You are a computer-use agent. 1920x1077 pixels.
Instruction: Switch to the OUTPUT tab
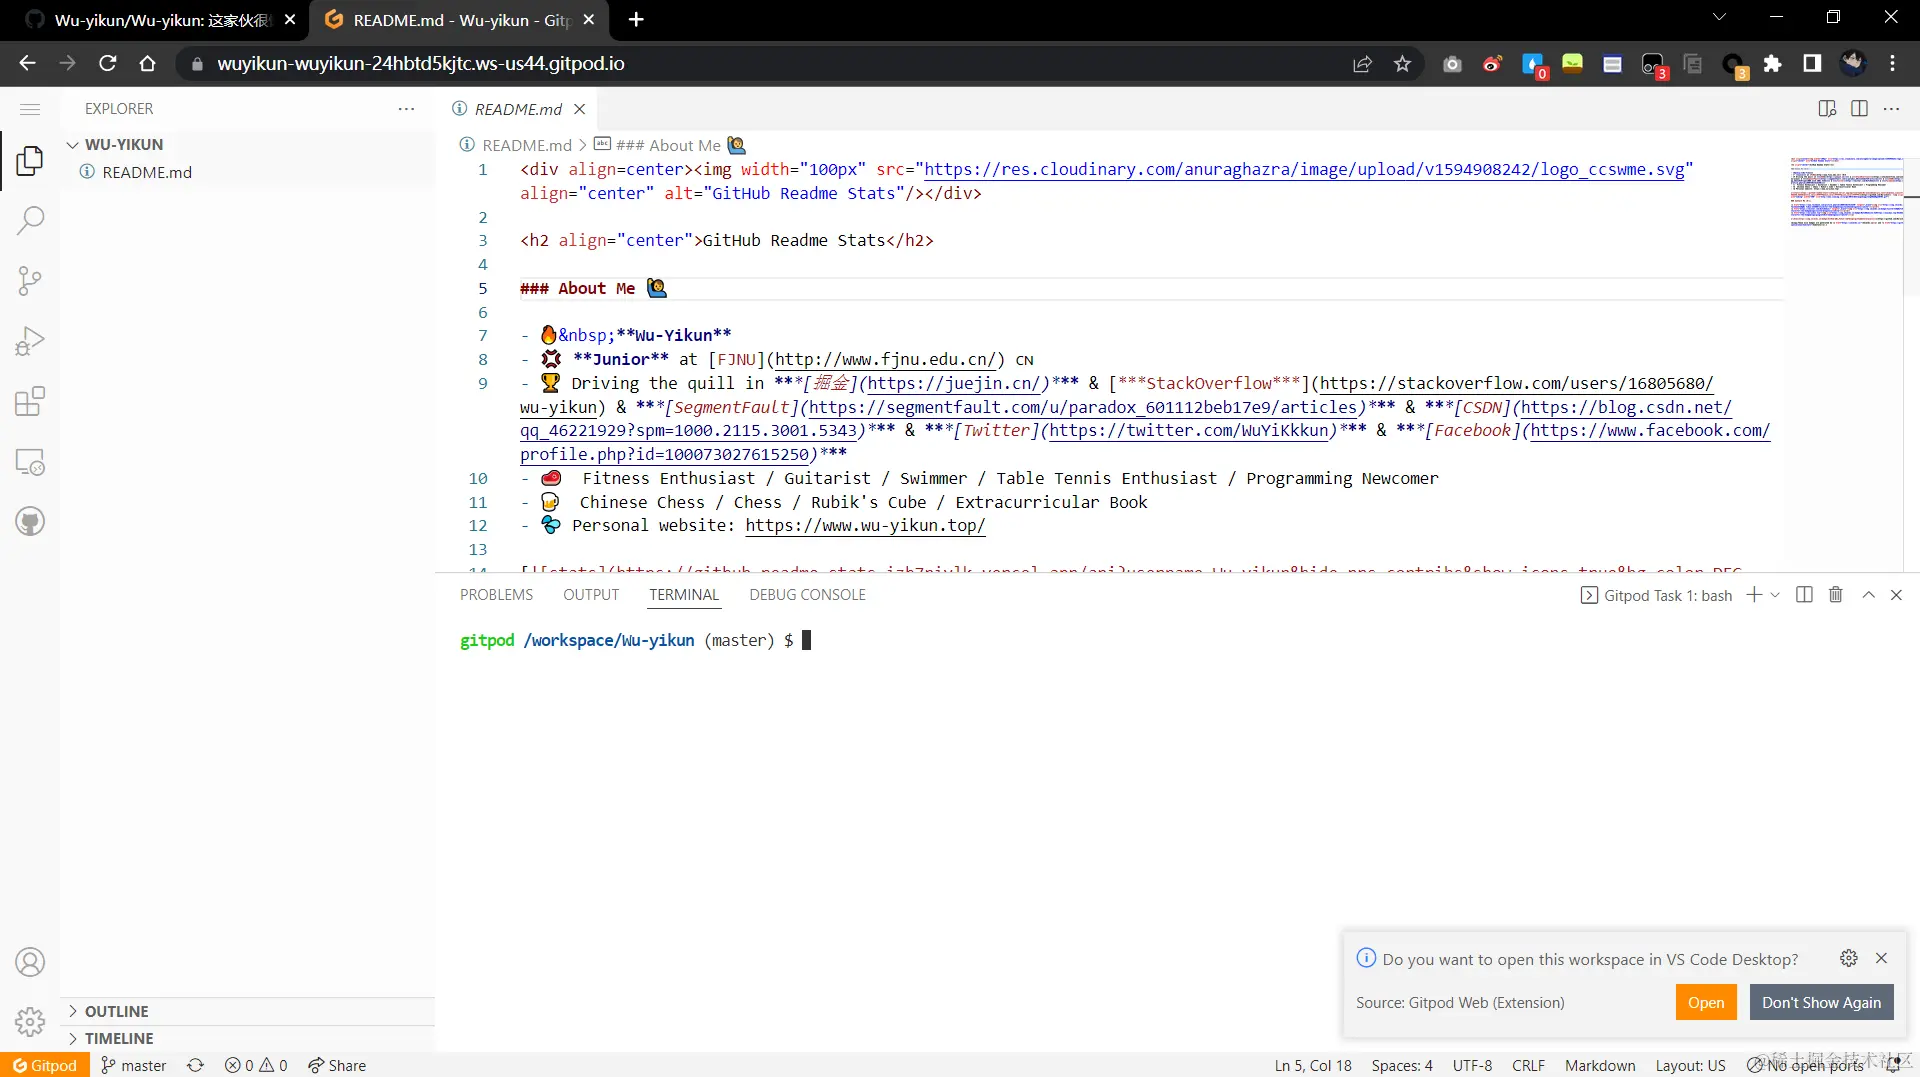click(591, 595)
